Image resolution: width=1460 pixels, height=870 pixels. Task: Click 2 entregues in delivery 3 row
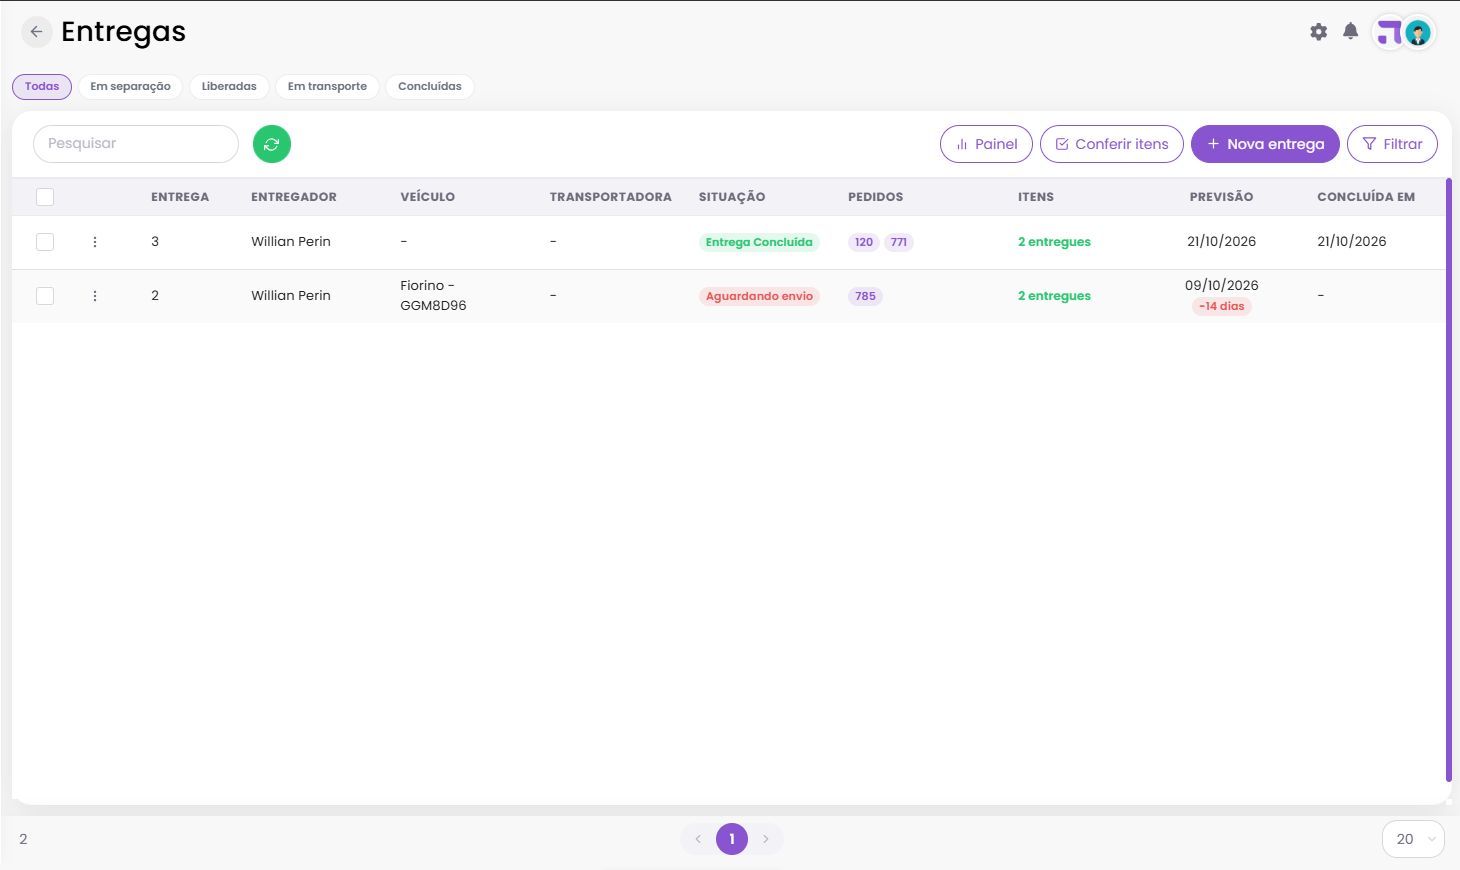tap(1054, 242)
